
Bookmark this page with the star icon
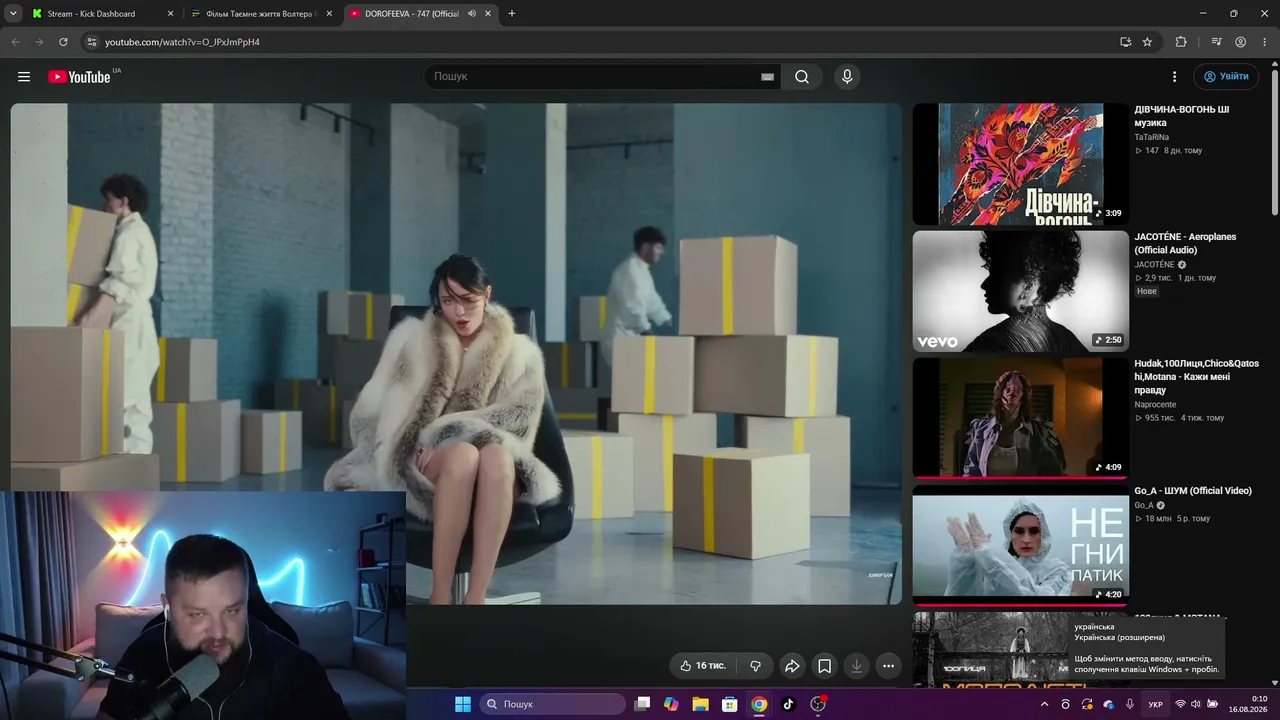click(x=1147, y=42)
